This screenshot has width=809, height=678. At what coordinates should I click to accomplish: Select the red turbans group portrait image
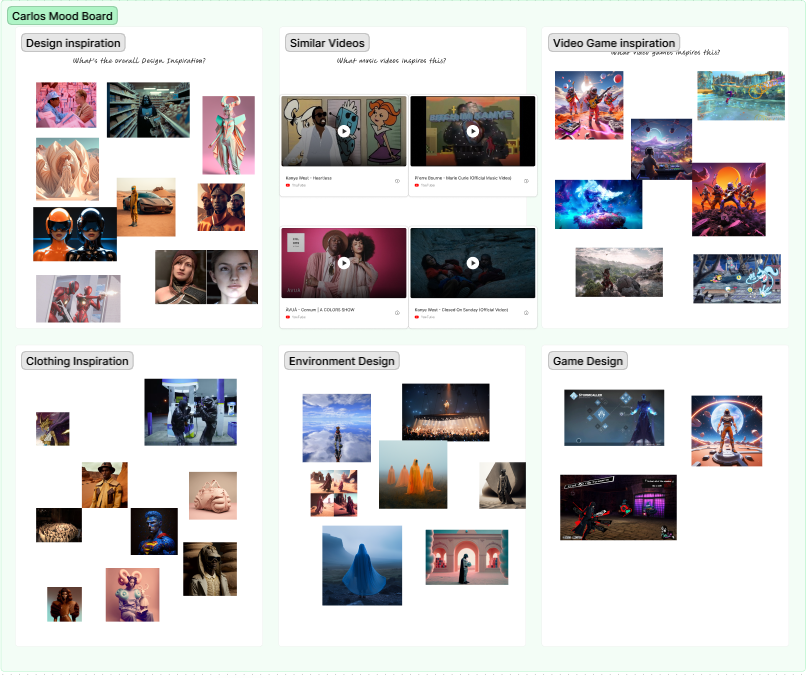pos(221,207)
